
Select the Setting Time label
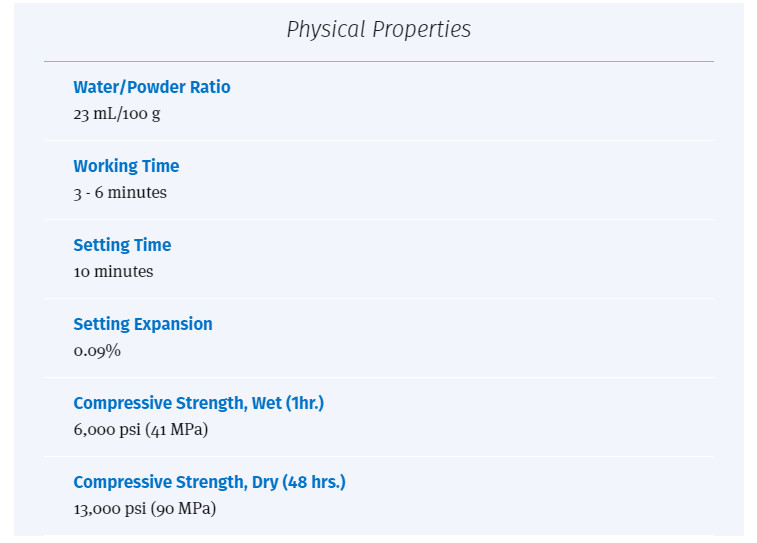122,245
